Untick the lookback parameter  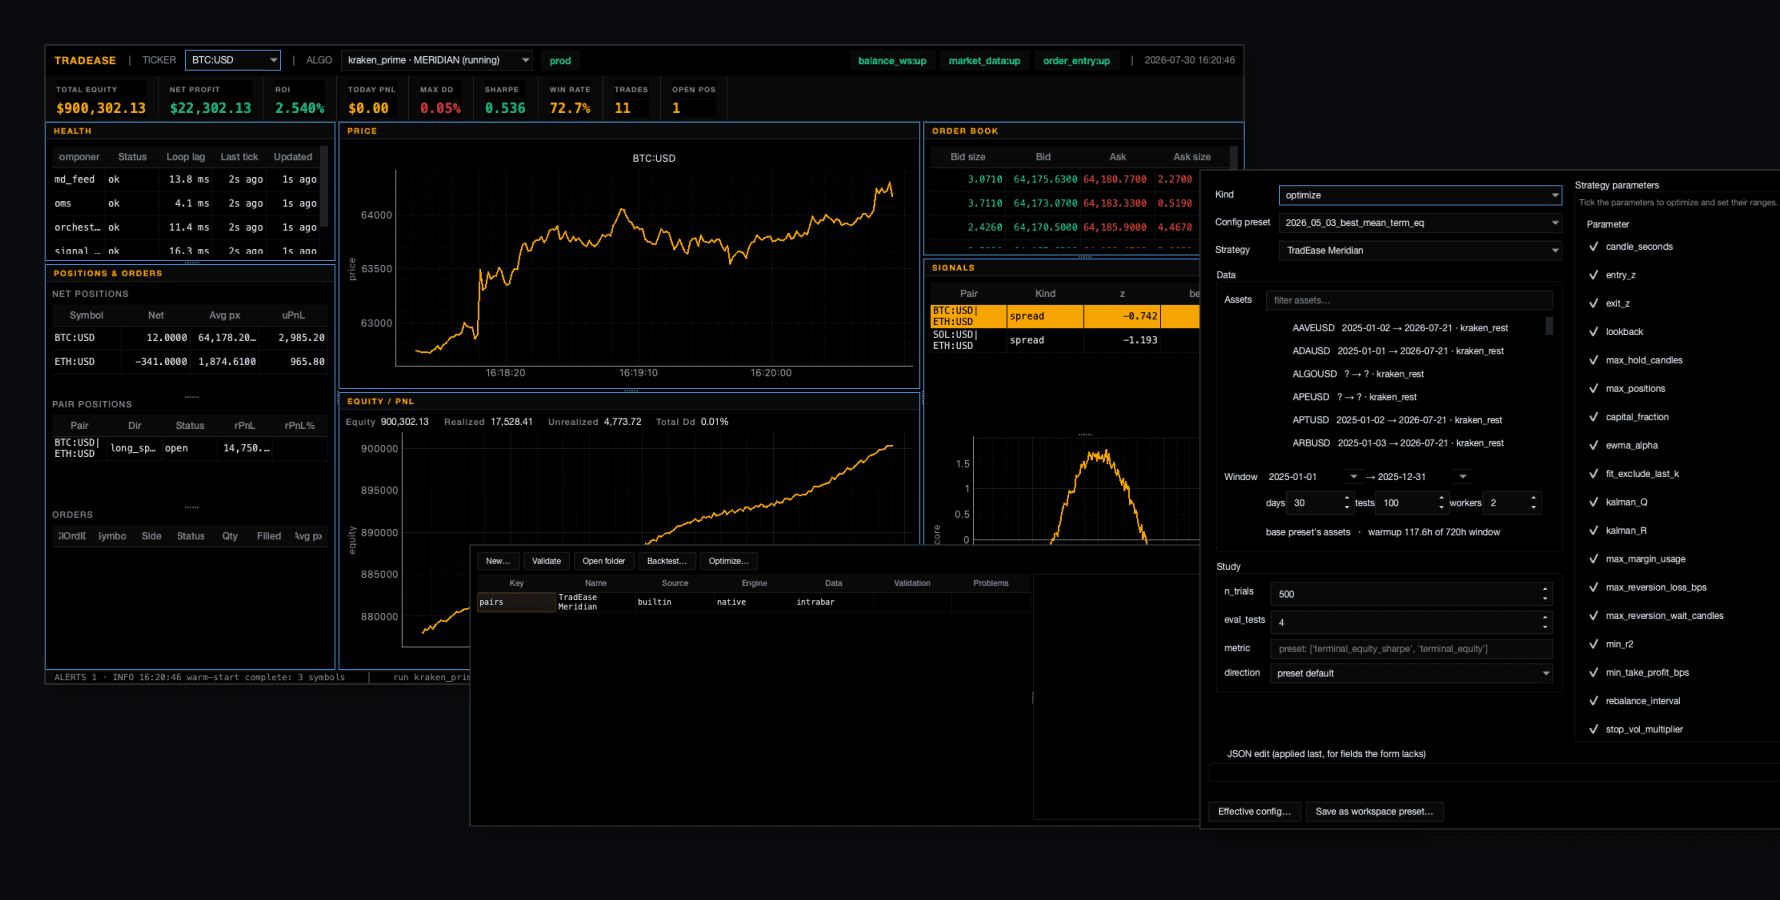point(1593,332)
